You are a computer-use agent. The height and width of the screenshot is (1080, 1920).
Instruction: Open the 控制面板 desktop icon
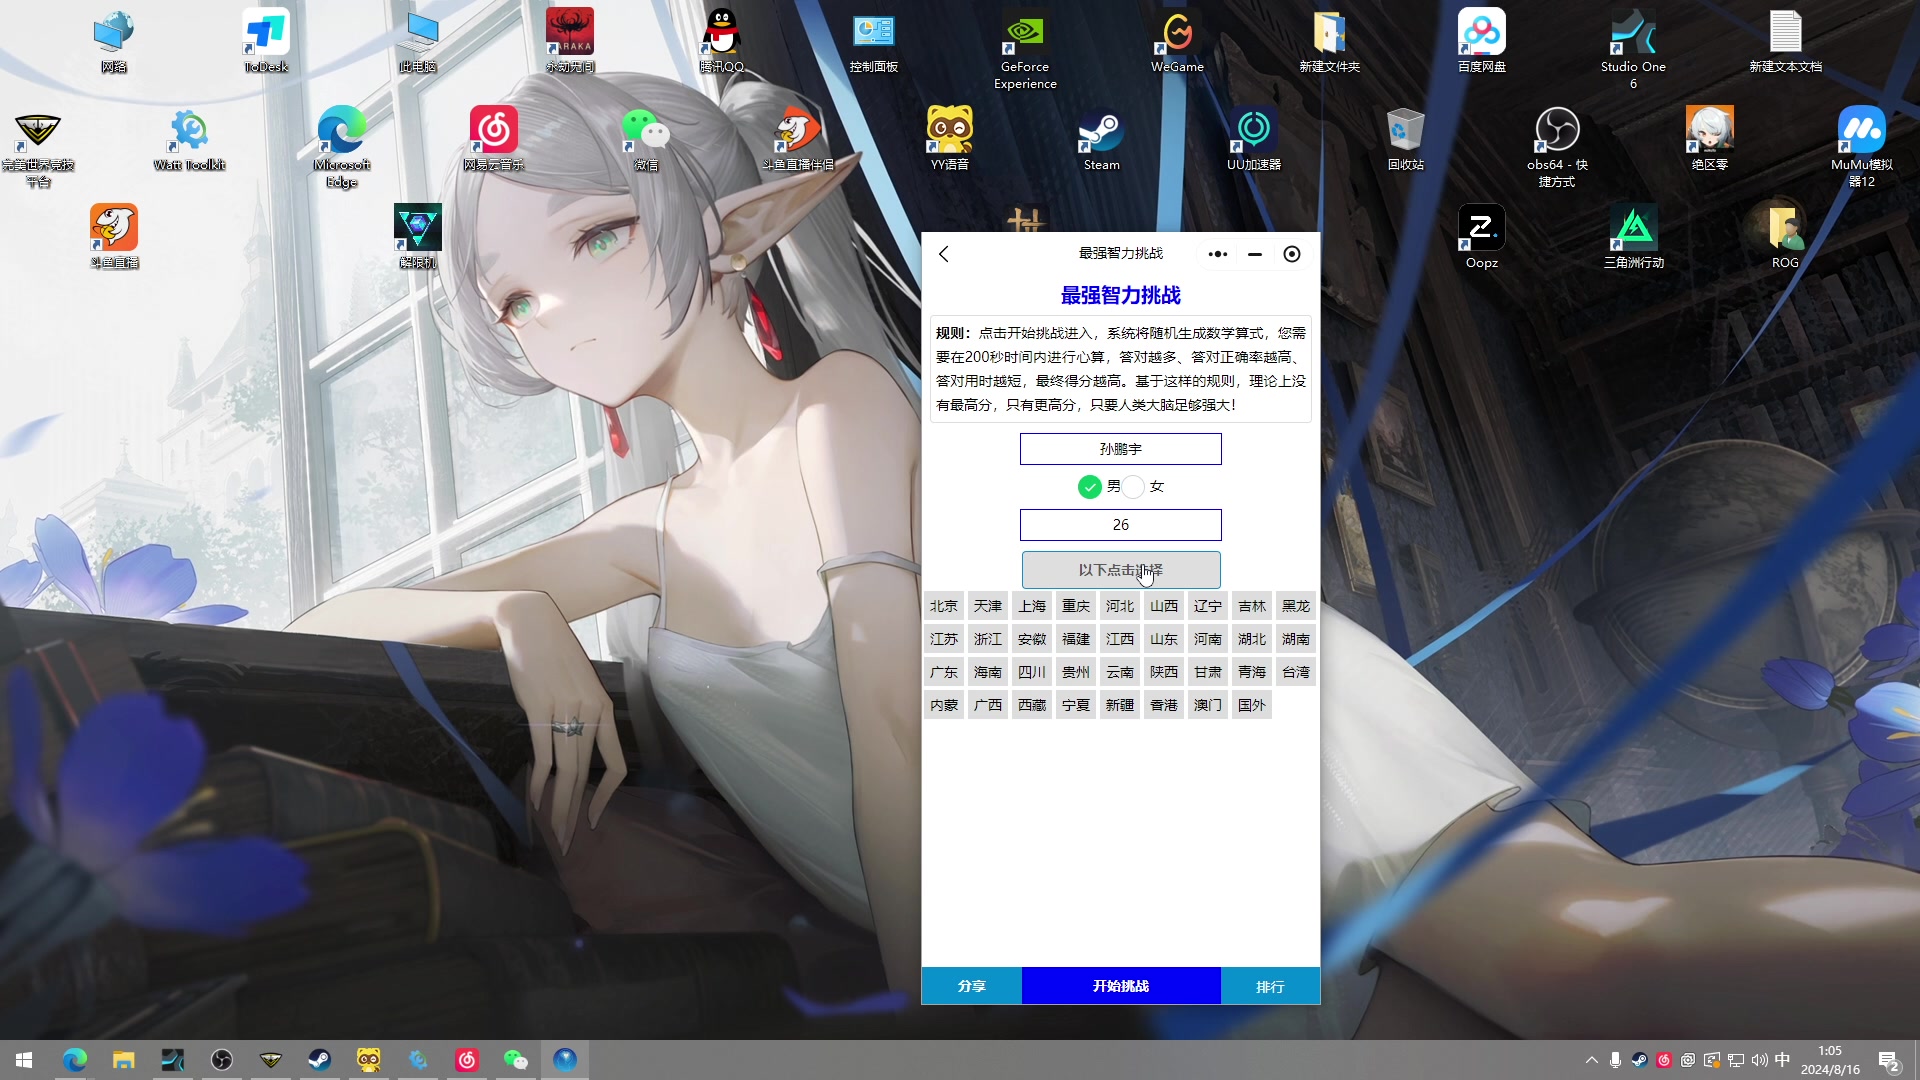(x=873, y=40)
